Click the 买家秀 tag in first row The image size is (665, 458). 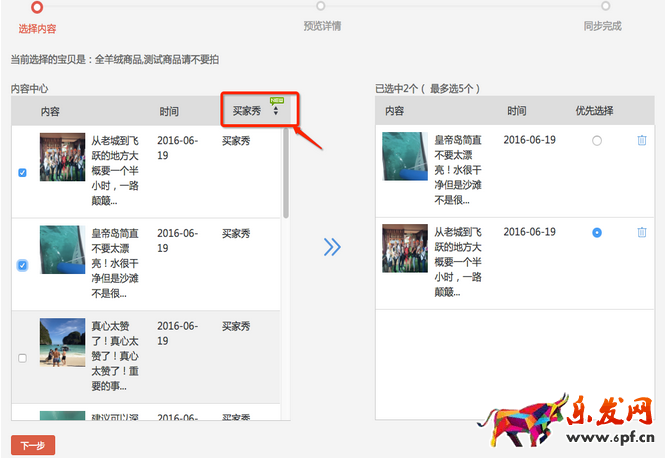click(x=236, y=141)
